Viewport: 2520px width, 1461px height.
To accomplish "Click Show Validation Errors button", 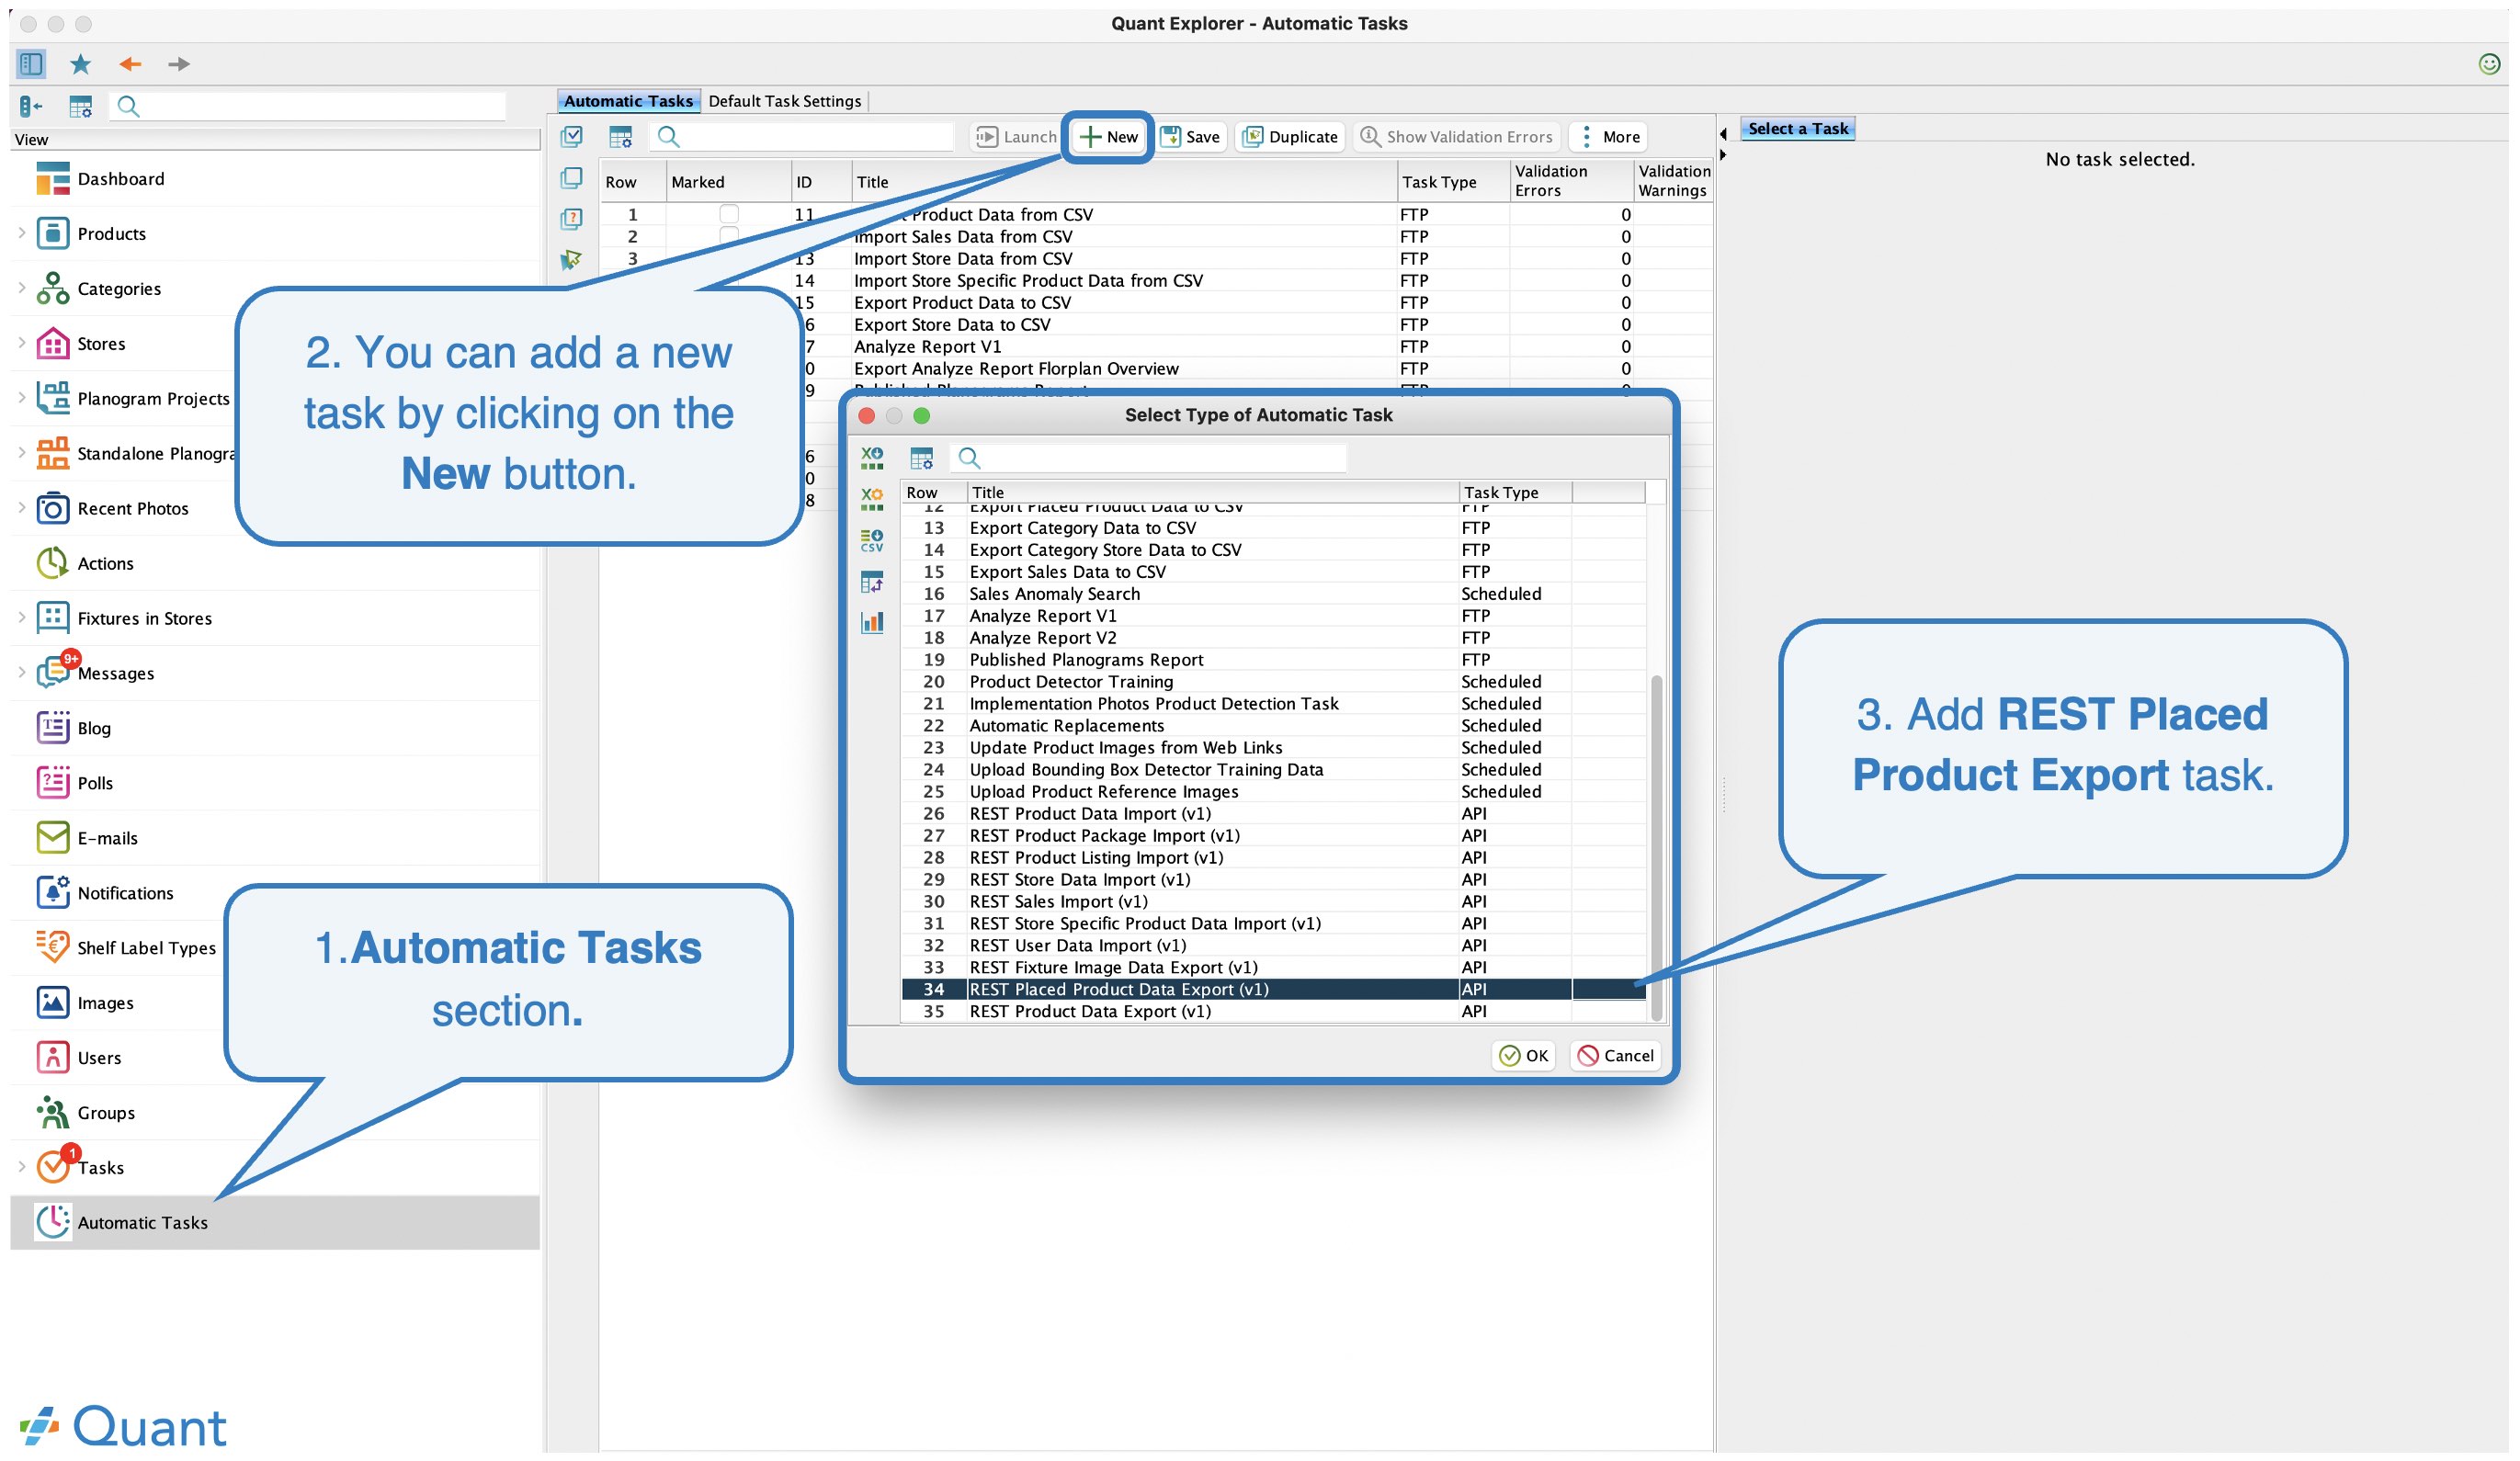I will (1456, 137).
